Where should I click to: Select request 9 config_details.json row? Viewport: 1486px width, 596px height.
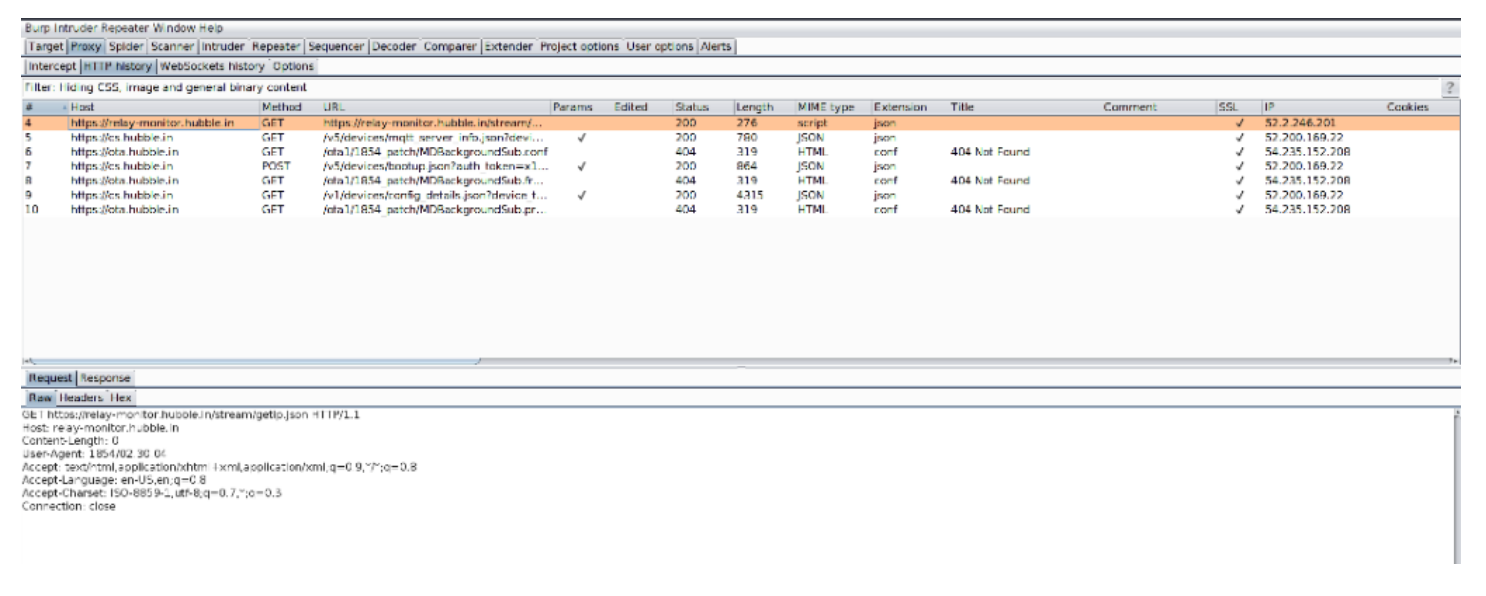pyautogui.click(x=740, y=195)
